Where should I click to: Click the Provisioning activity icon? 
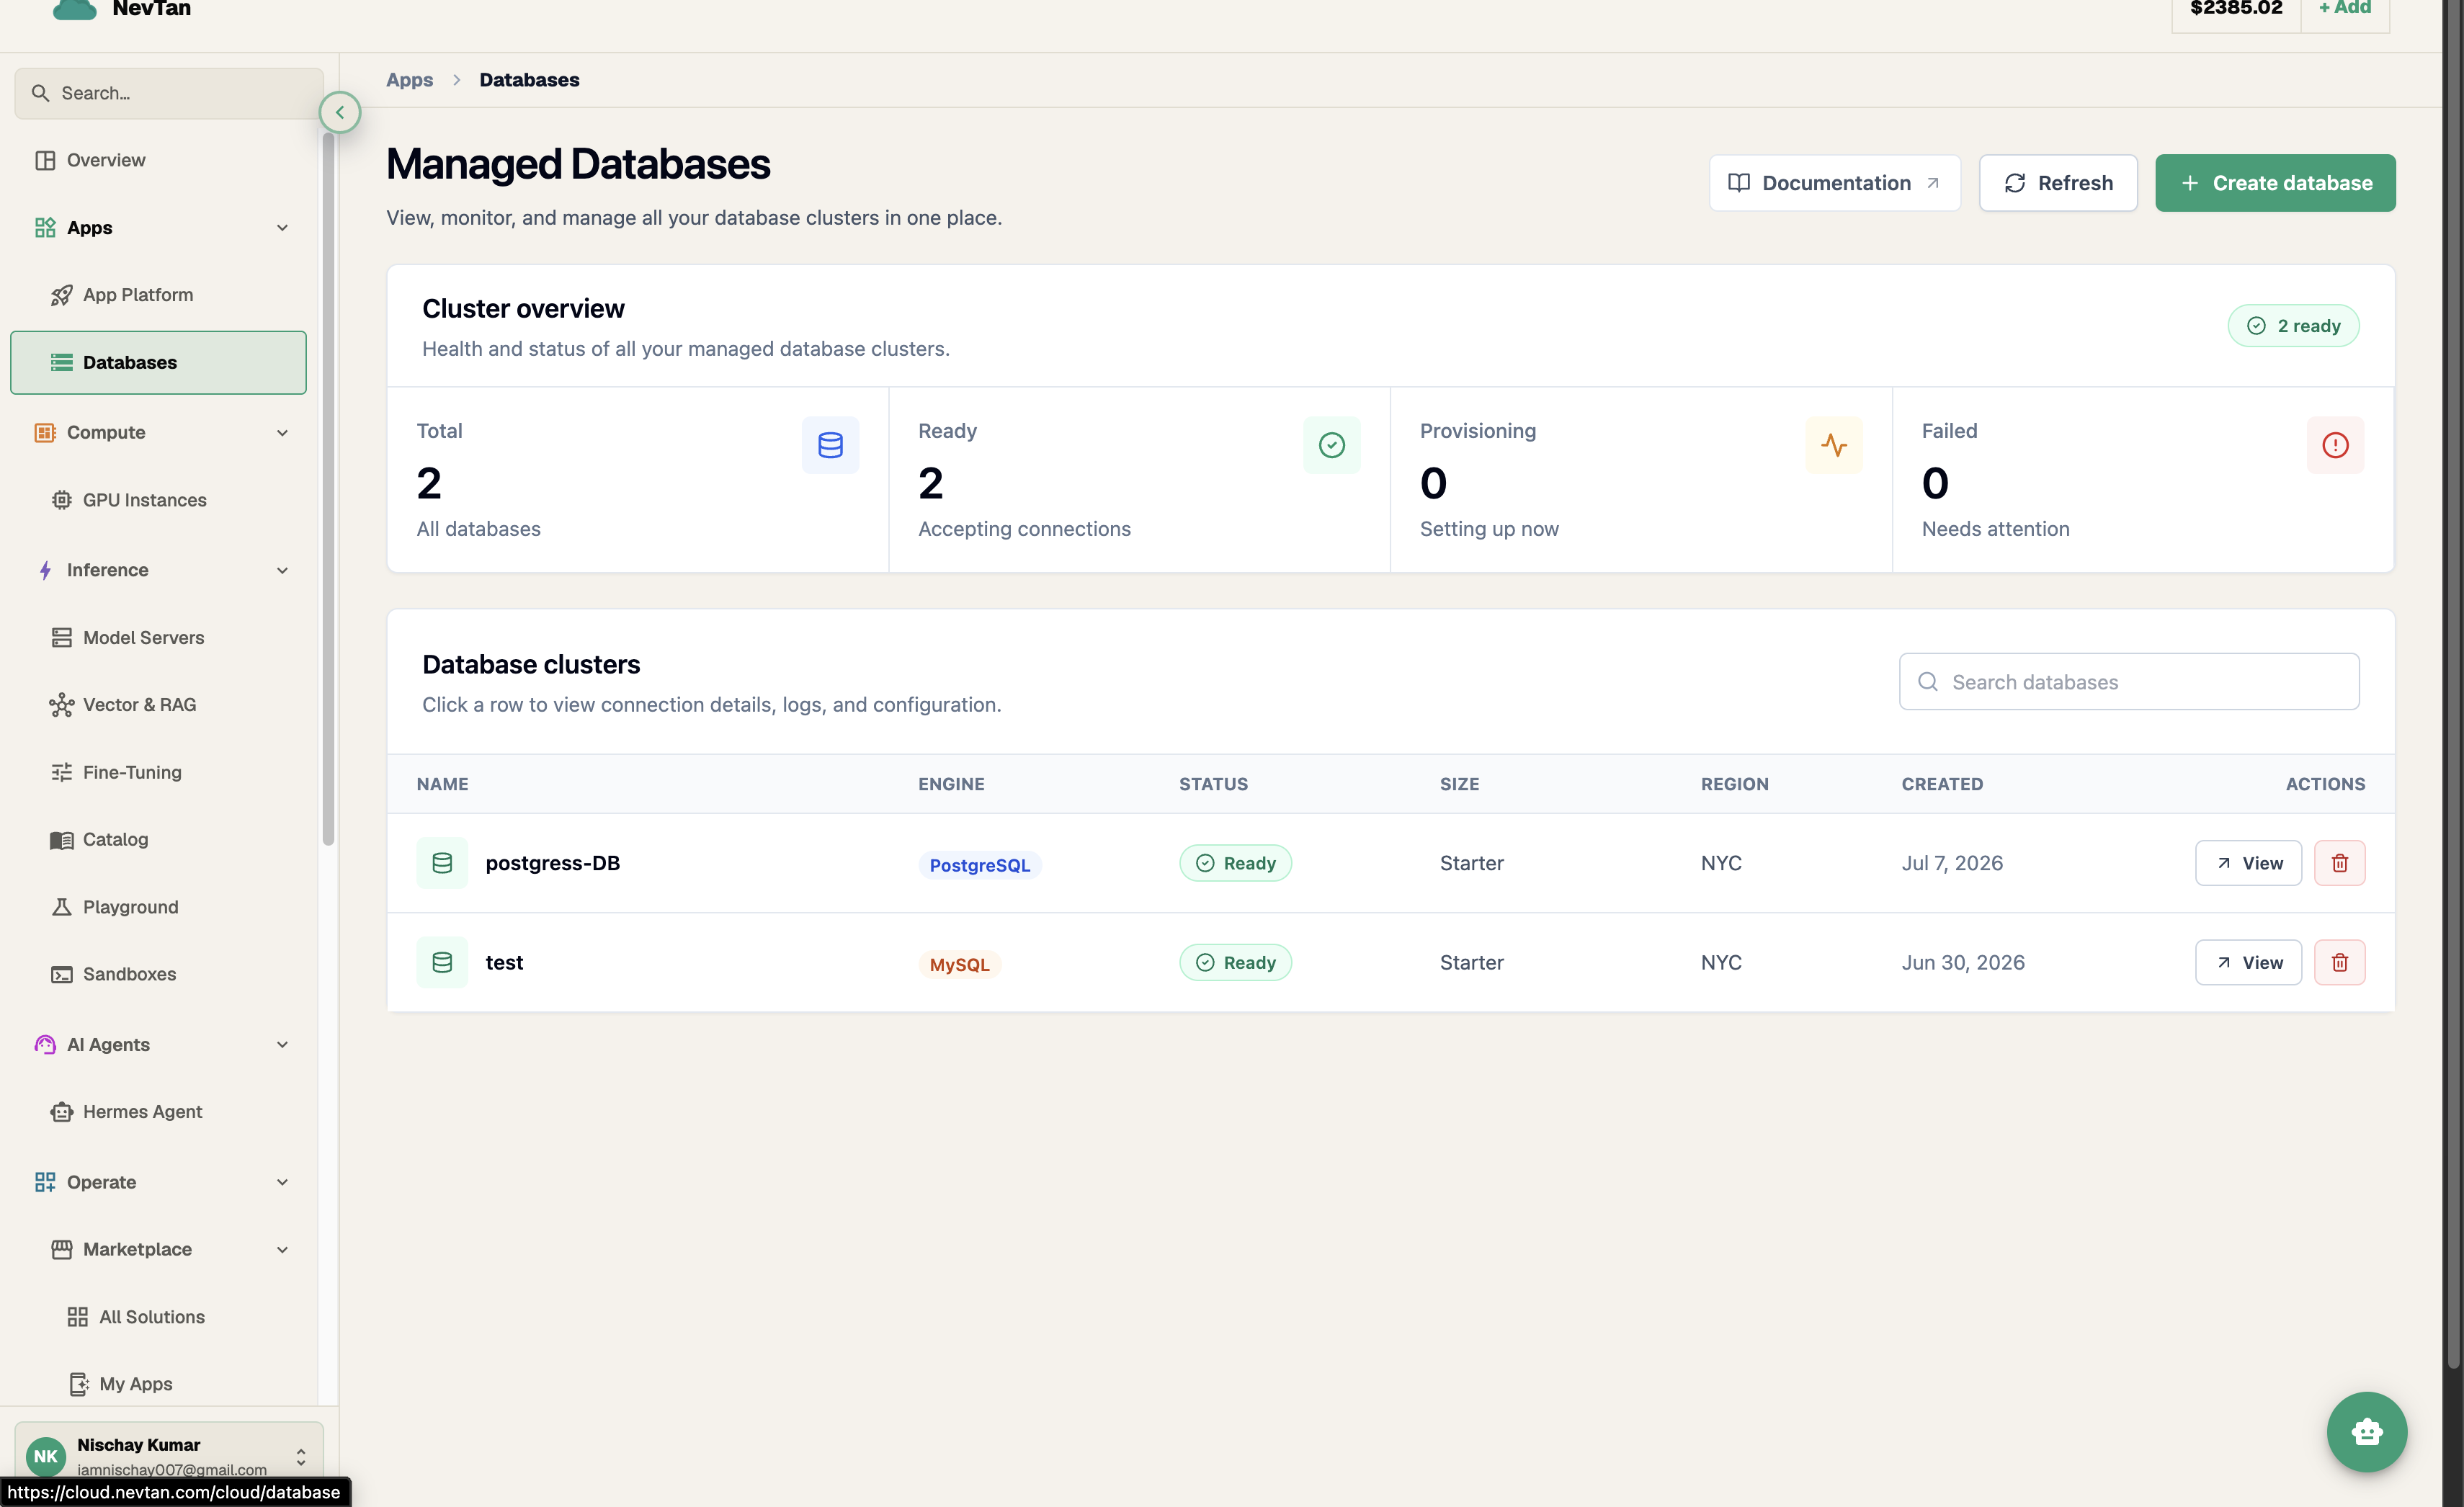click(x=1833, y=445)
